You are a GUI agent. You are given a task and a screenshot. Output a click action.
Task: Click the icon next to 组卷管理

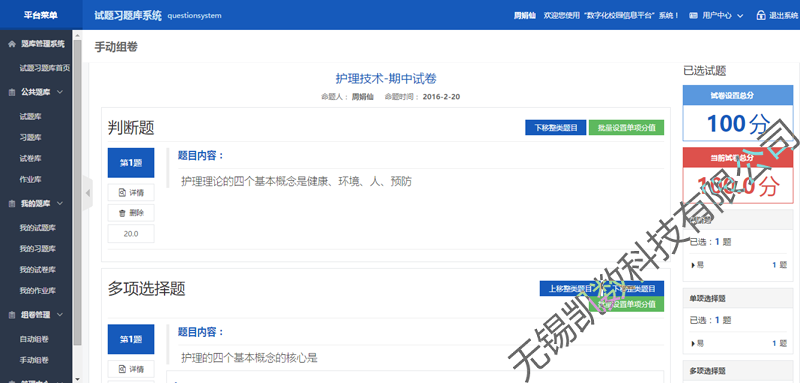click(12, 315)
